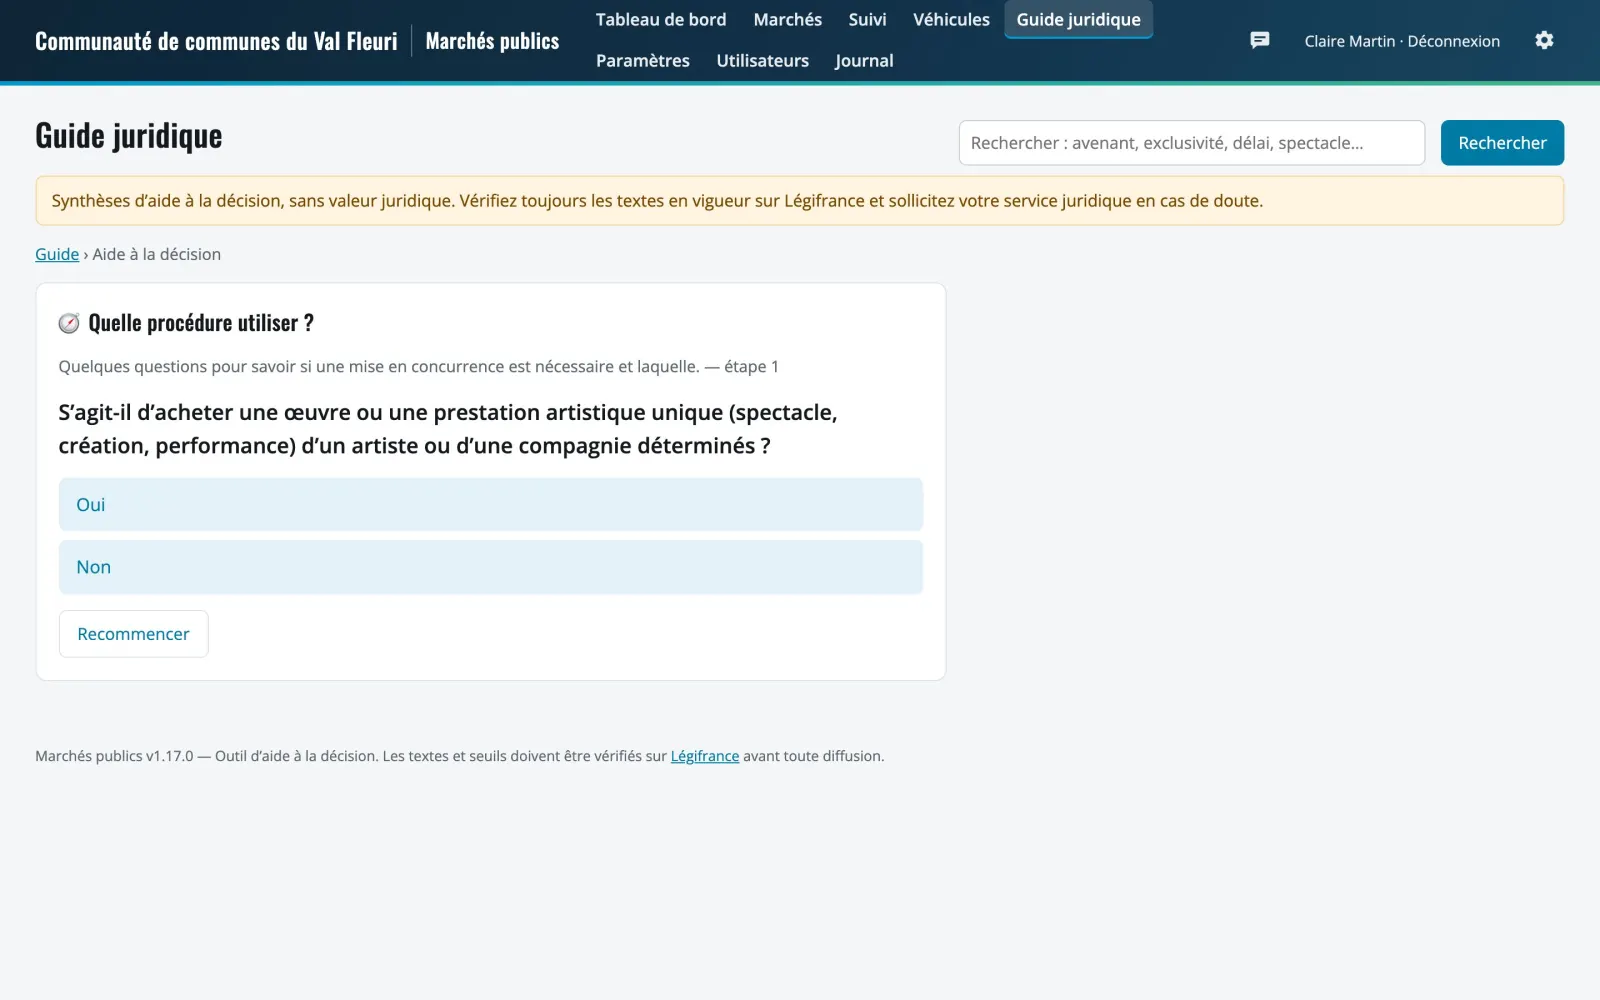
Task: Open the Journal page
Action: (x=864, y=61)
